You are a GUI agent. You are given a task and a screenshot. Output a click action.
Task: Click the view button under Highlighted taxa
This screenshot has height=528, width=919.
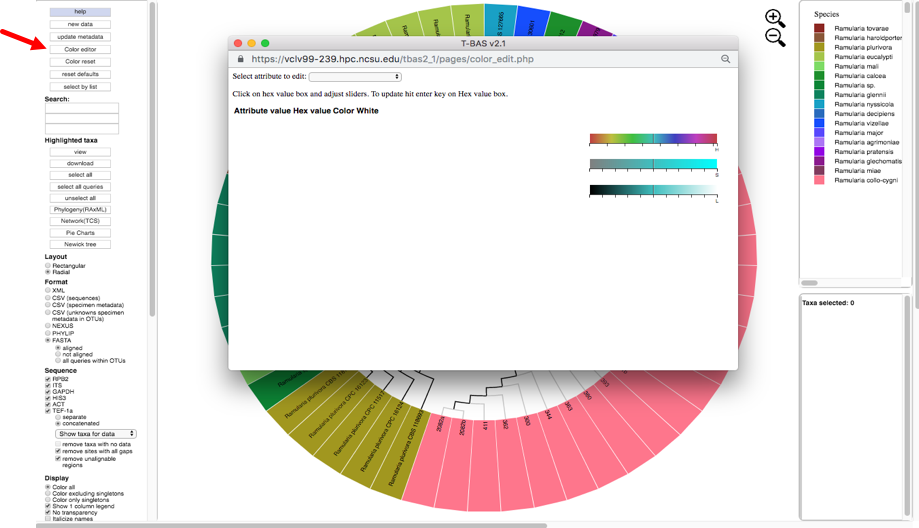pyautogui.click(x=80, y=152)
